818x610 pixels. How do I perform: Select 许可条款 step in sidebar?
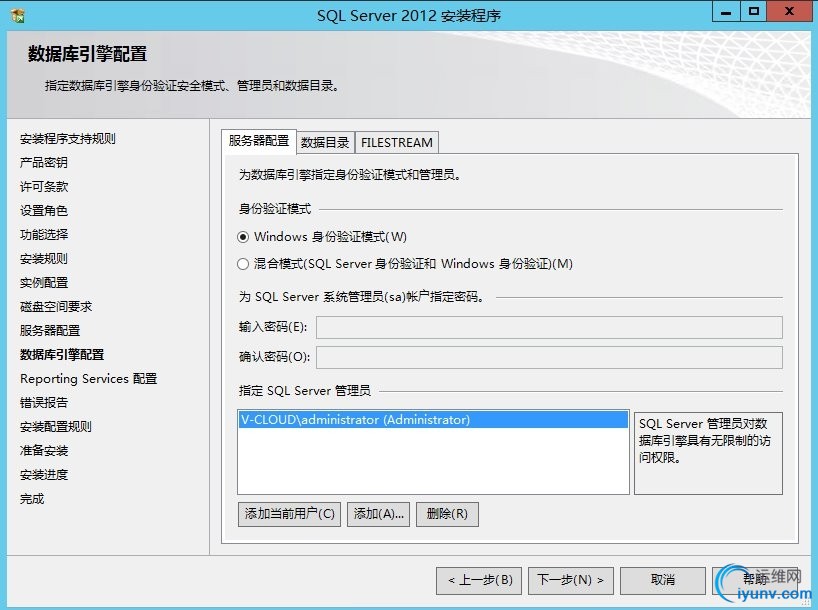[44, 187]
